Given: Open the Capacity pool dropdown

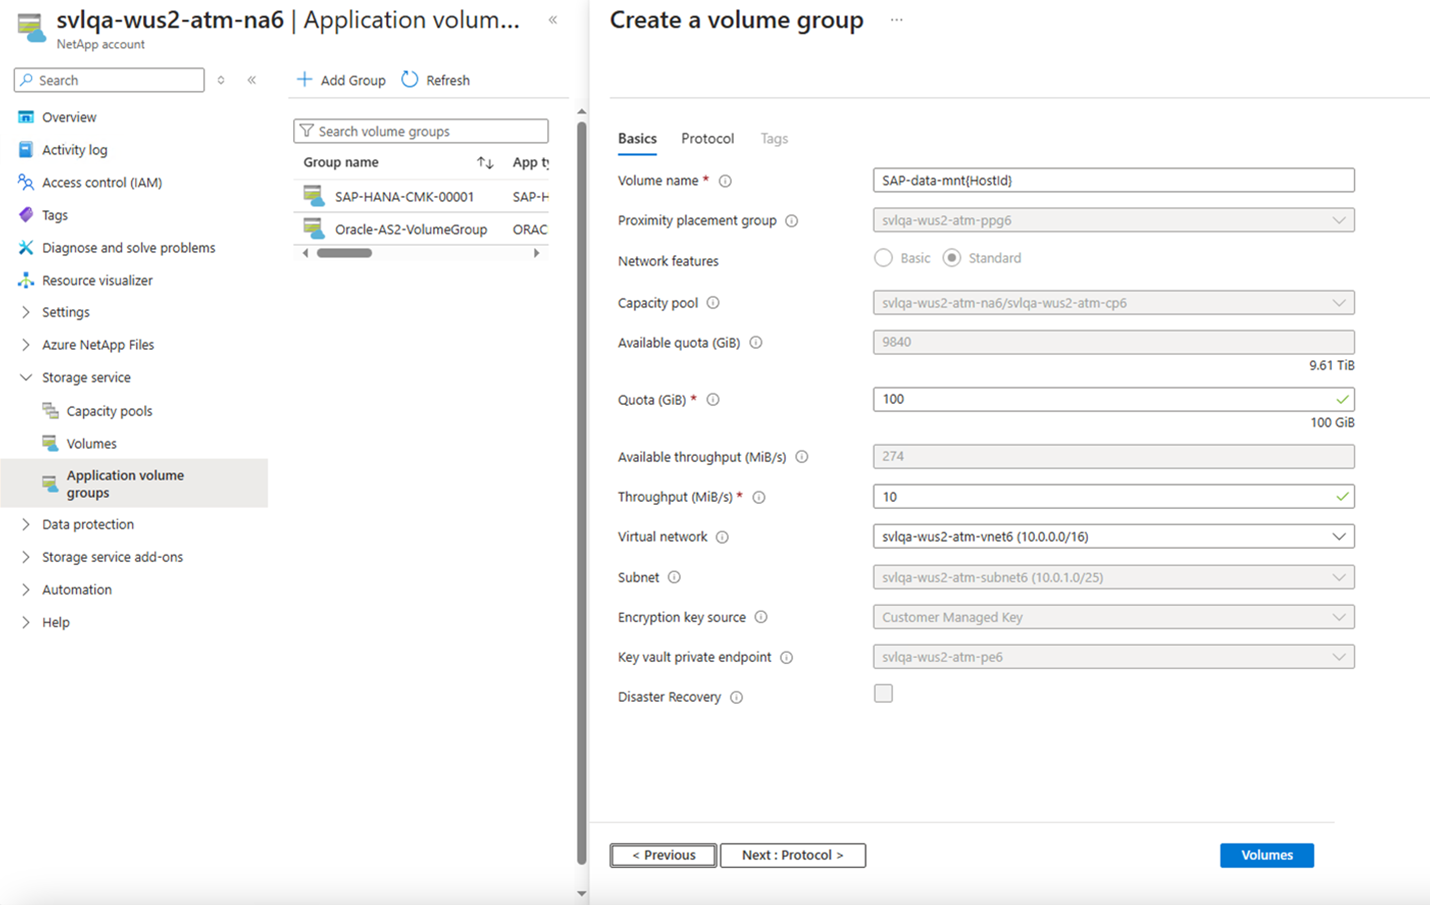Looking at the screenshot, I should pos(1113,303).
